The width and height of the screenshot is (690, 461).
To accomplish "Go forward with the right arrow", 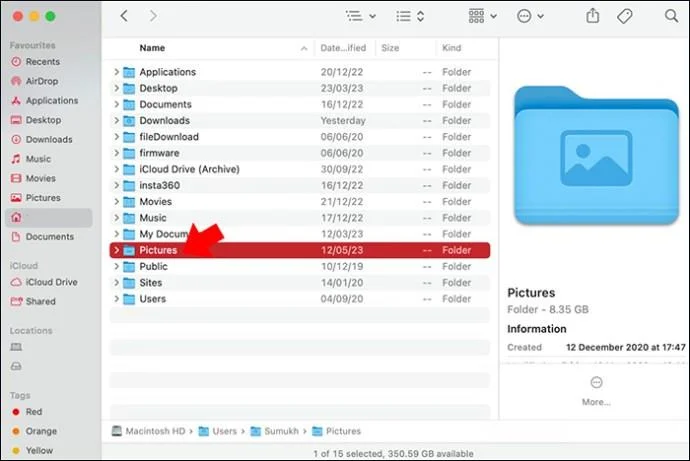I will pos(153,16).
